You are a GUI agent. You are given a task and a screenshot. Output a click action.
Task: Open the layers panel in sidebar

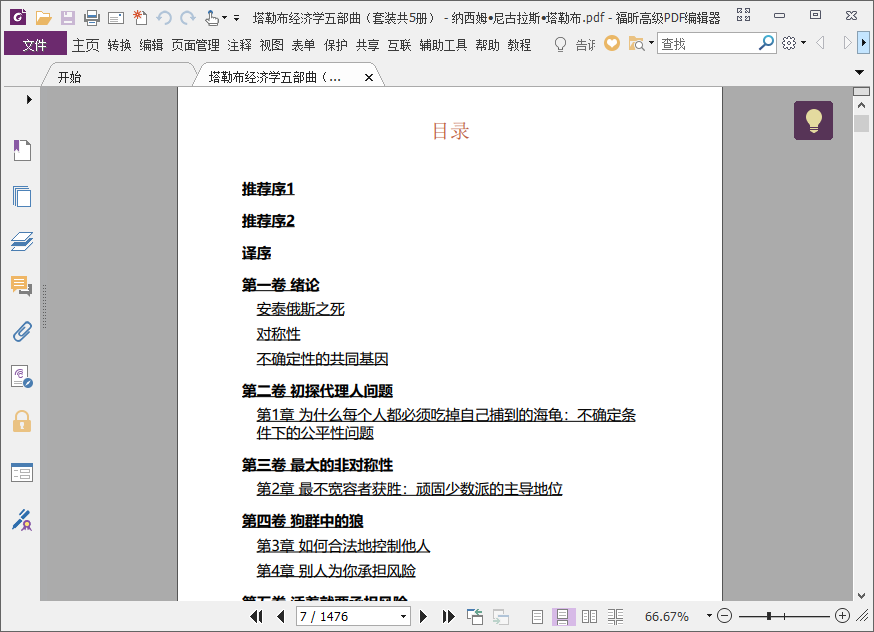tap(22, 241)
